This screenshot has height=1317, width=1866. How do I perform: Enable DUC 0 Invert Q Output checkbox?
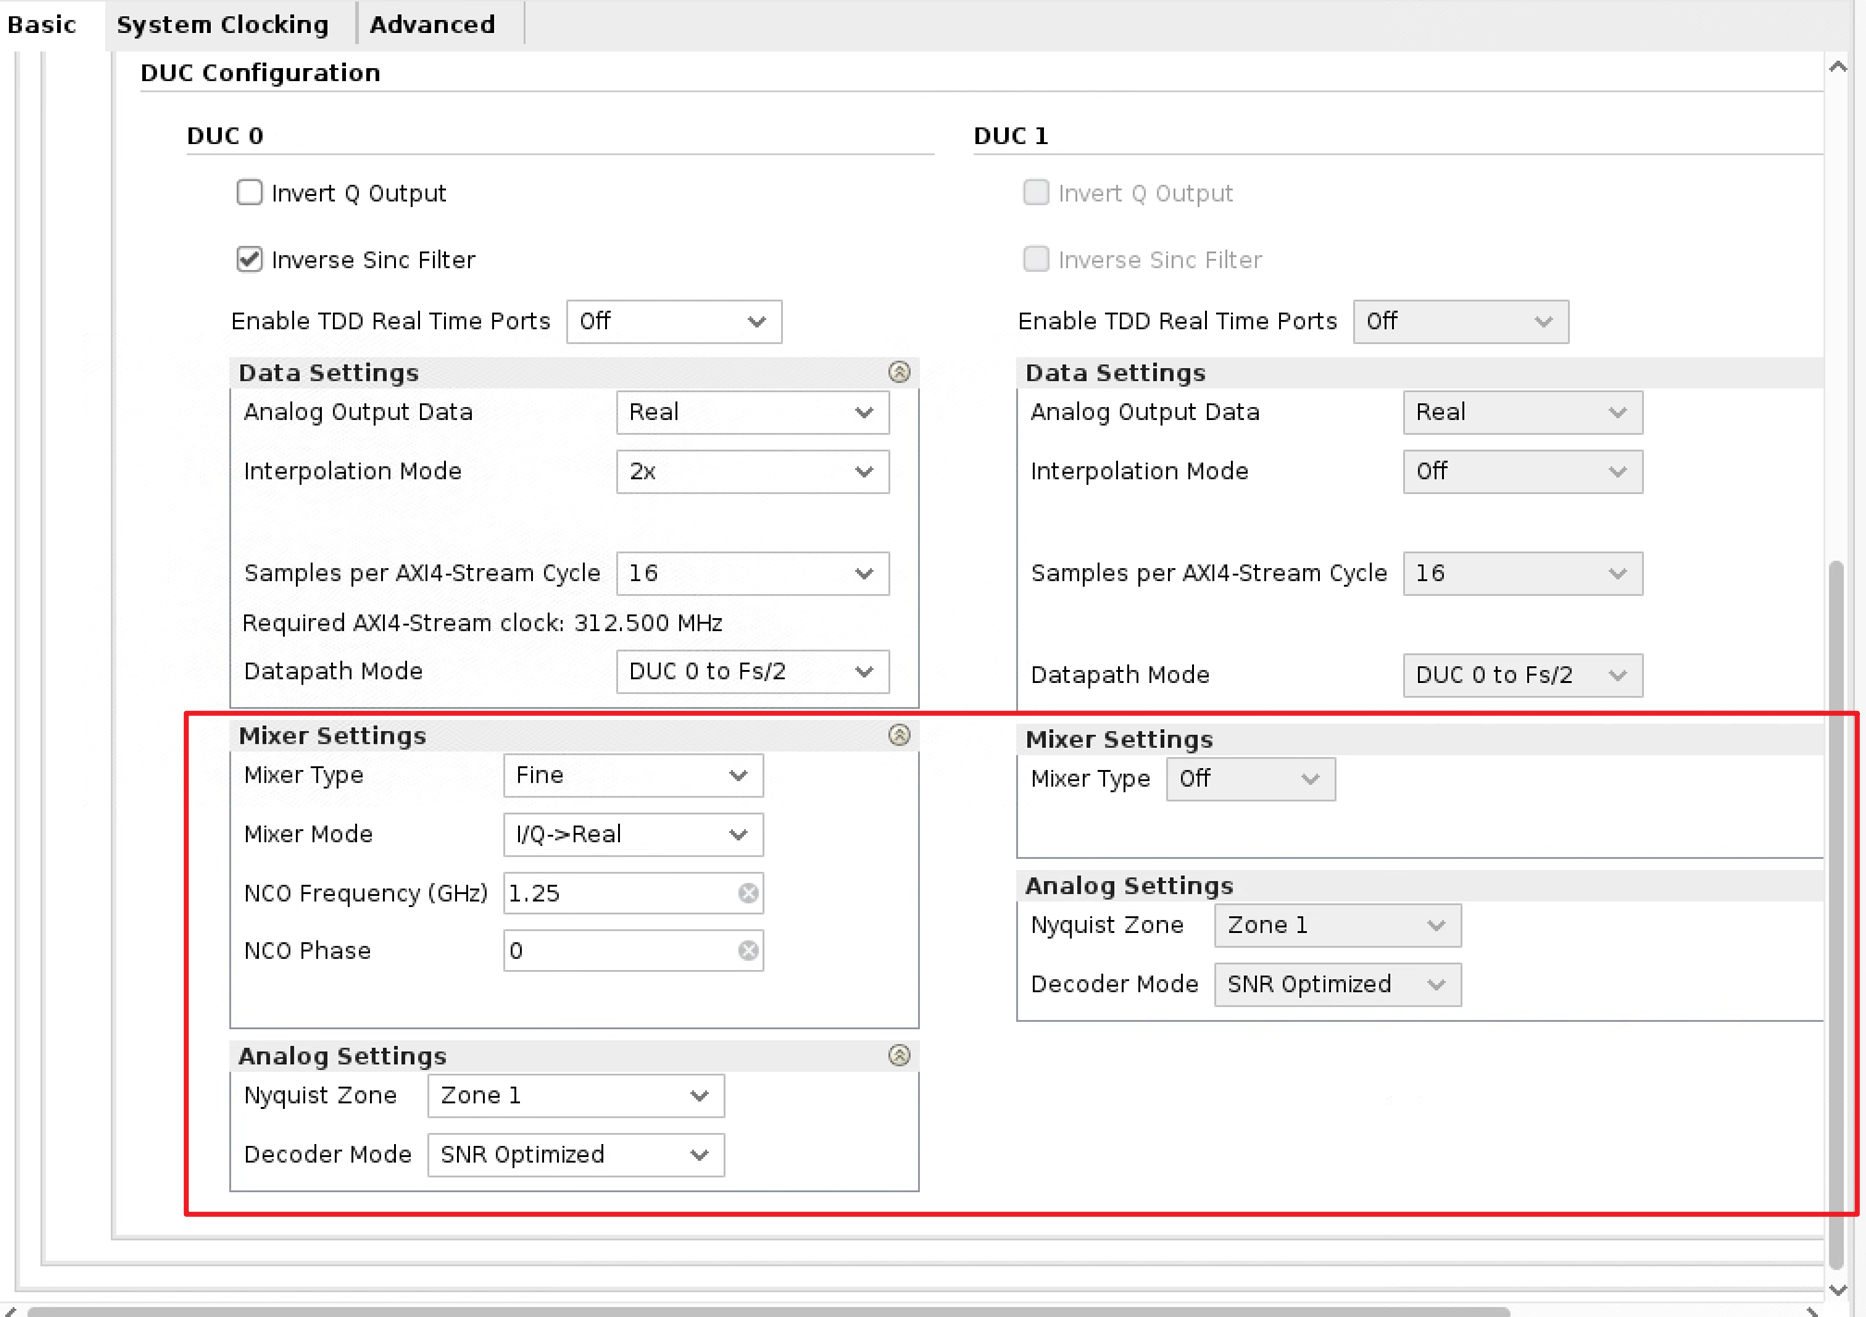point(250,192)
